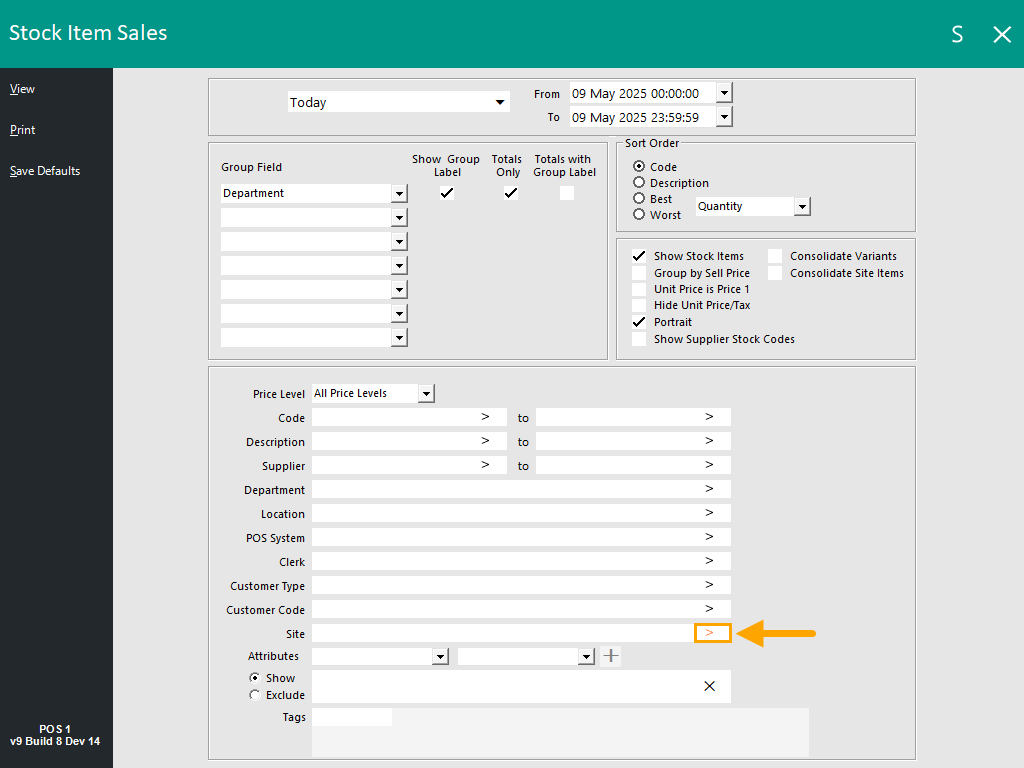Screen dimensions: 1024x768
Task: Clear attributes list with X icon
Action: 709,686
